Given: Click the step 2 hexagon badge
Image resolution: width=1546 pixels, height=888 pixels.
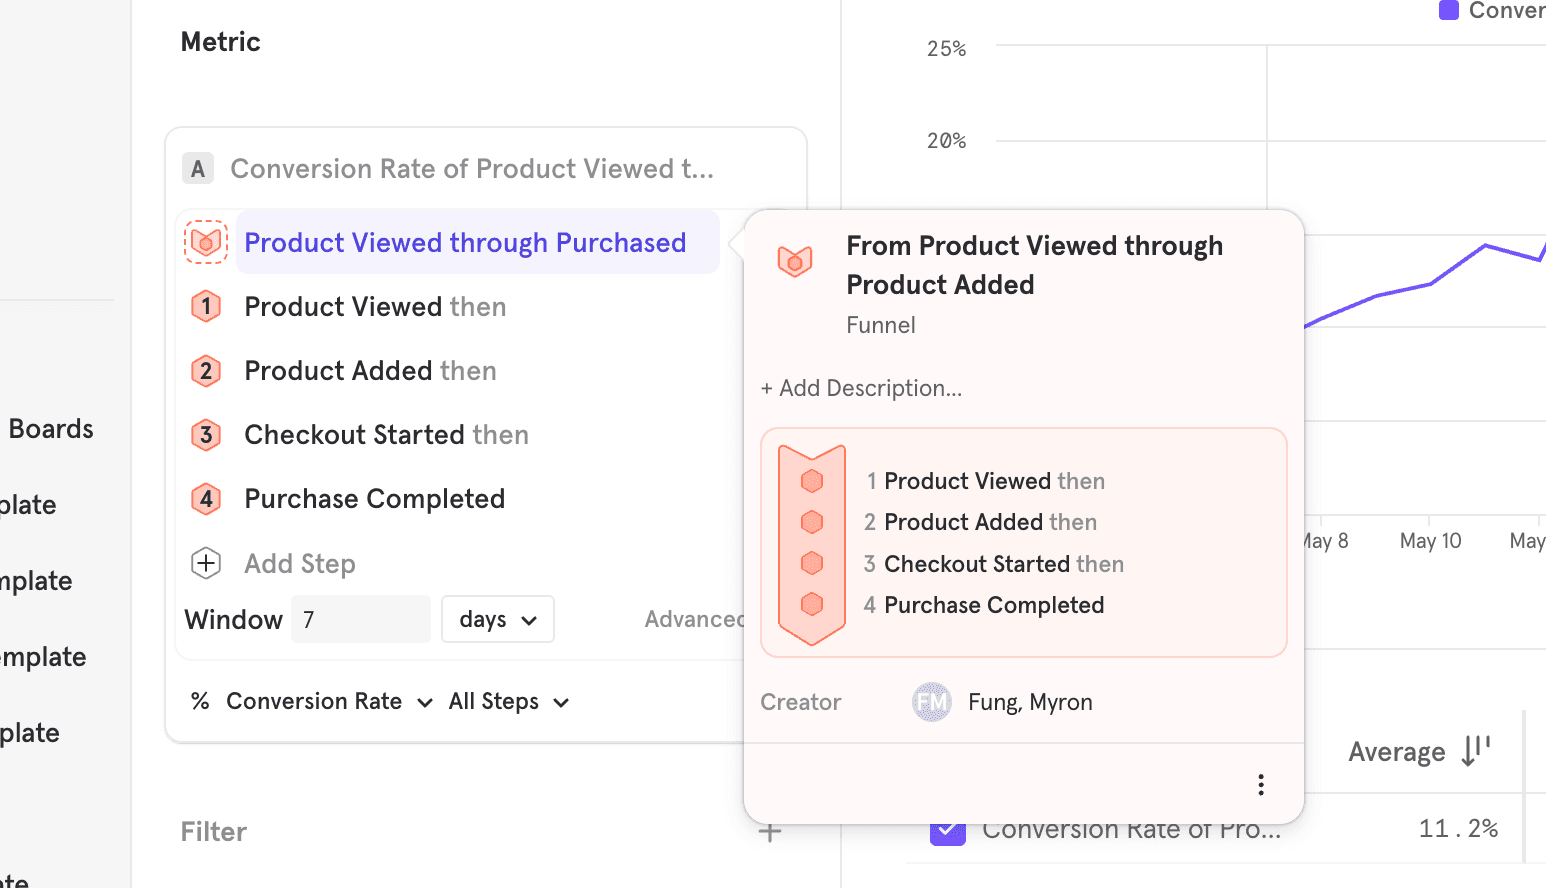Looking at the screenshot, I should pos(206,371).
